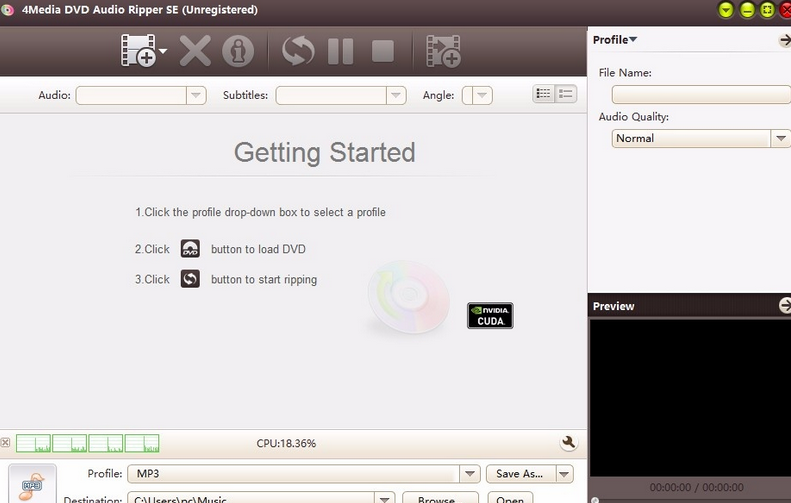Open the Destination path dropdown
The width and height of the screenshot is (791, 503).
pyautogui.click(x=384, y=499)
